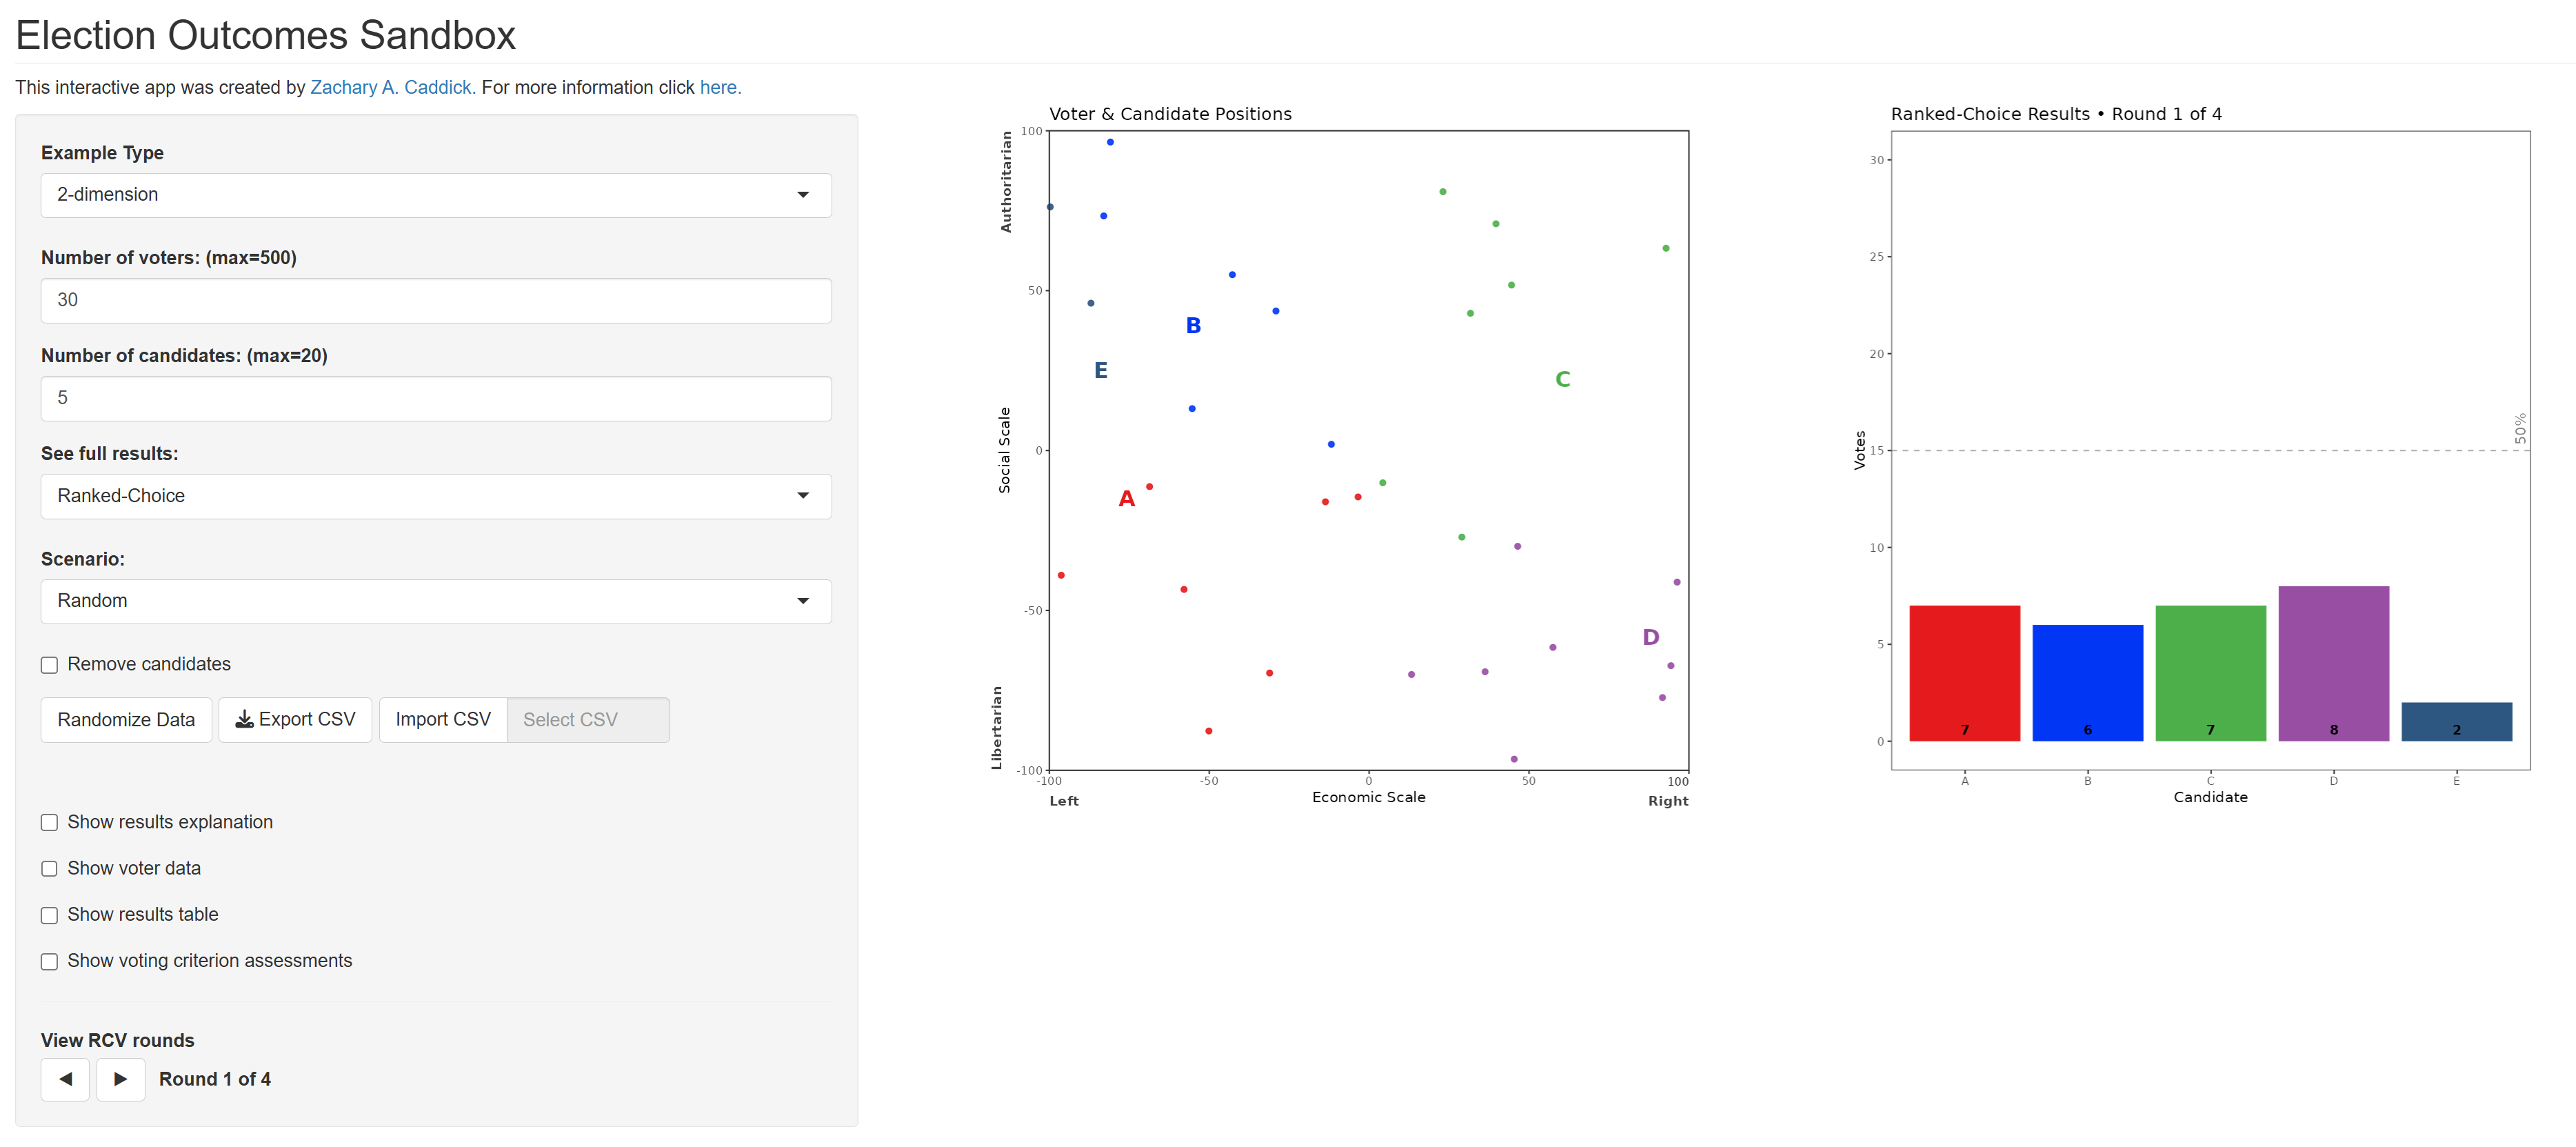Viewport: 2576px width, 1147px height.
Task: Toggle Show voter data checkbox
Action: point(49,869)
